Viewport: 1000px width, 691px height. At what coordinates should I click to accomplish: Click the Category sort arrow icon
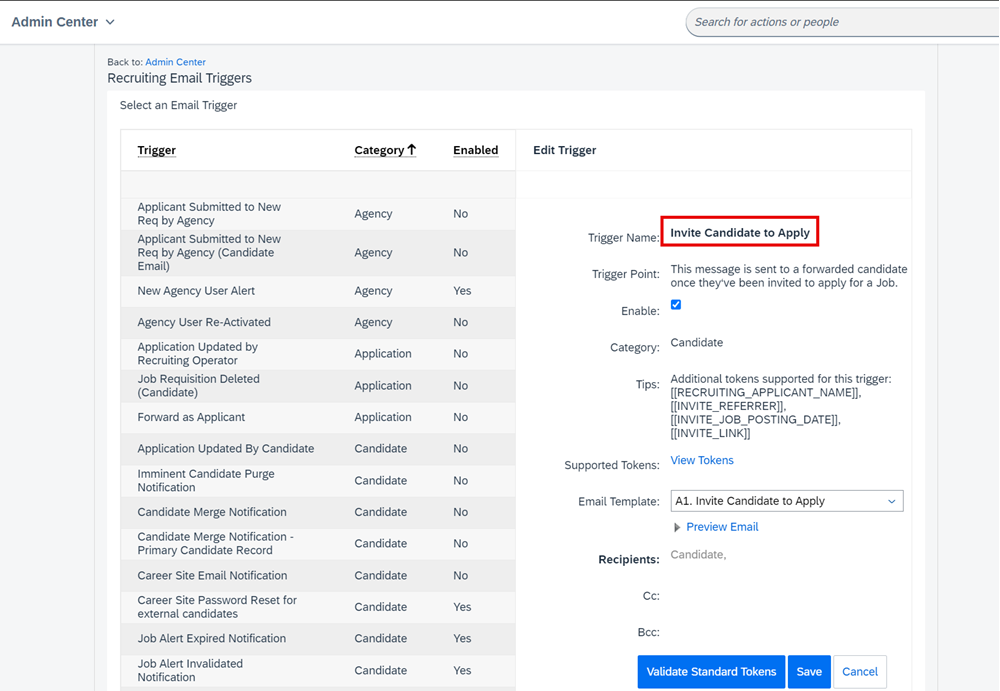pos(411,149)
